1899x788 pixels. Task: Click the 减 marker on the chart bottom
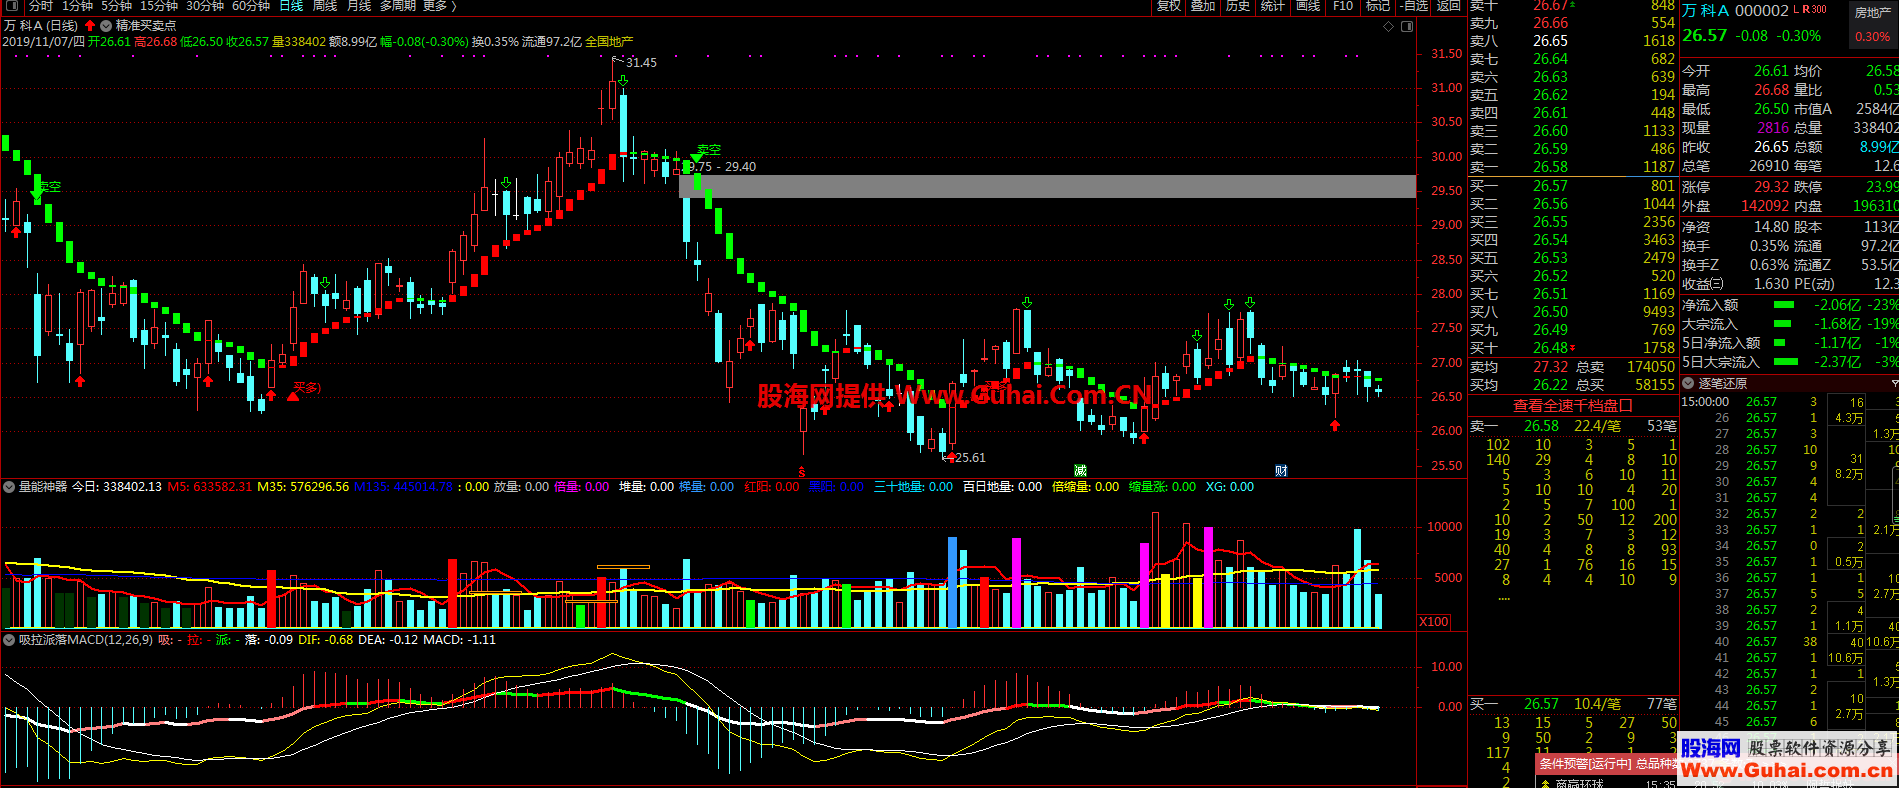(x=1080, y=470)
